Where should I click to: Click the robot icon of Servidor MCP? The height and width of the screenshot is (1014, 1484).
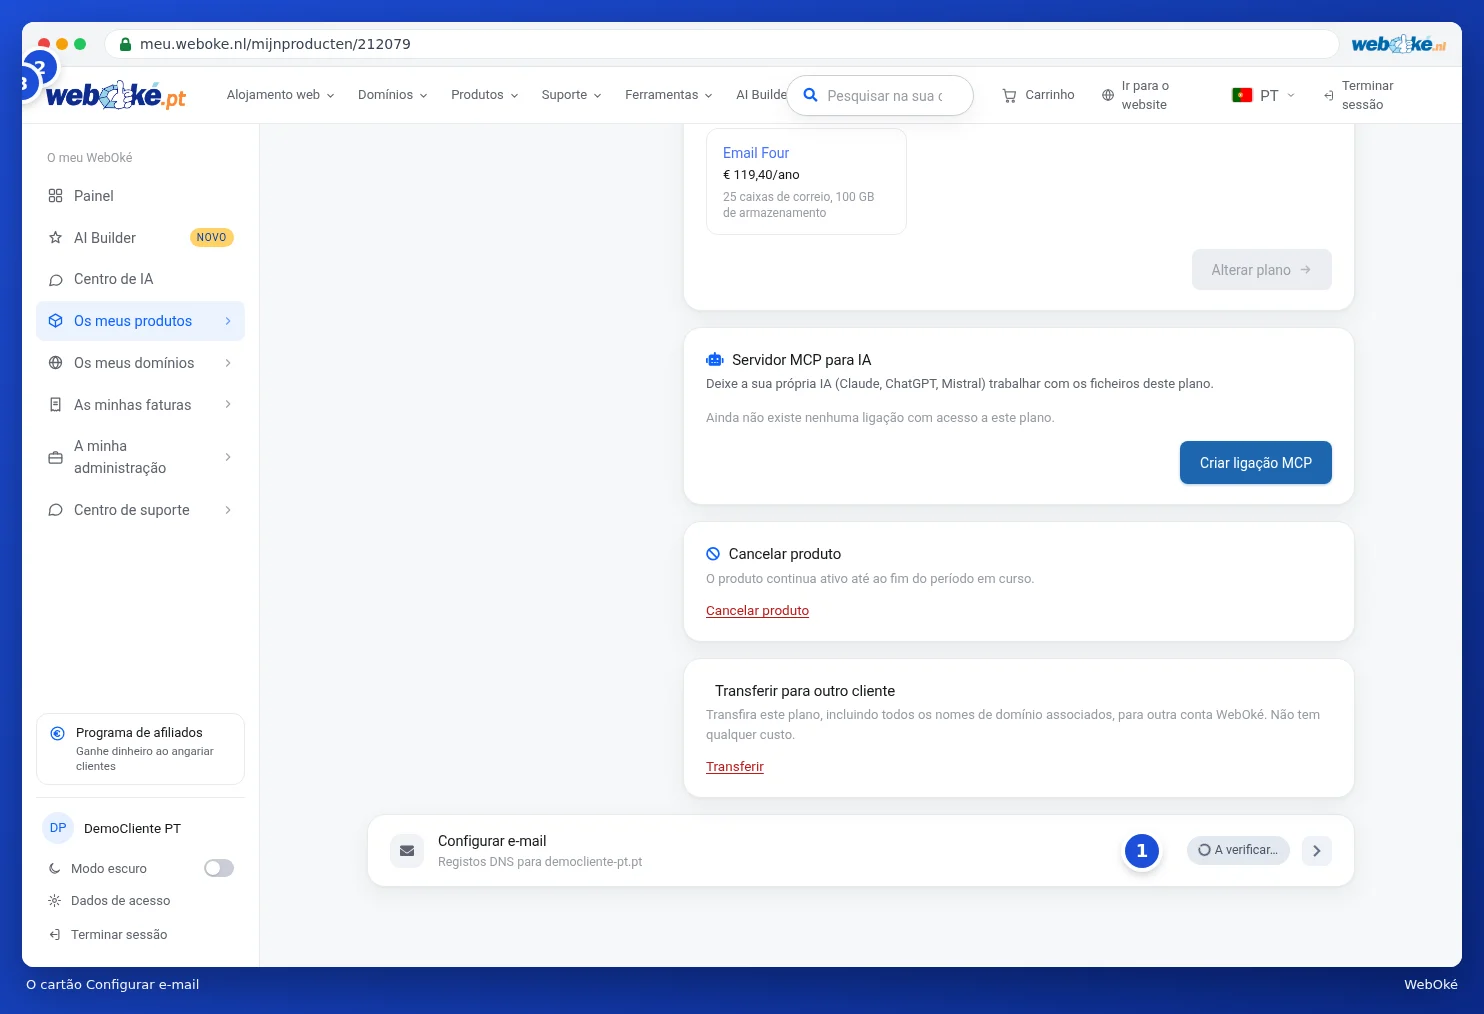pyautogui.click(x=715, y=360)
